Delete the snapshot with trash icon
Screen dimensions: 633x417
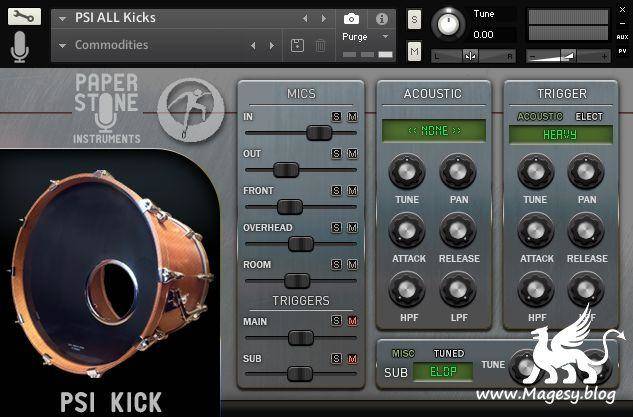pos(320,45)
